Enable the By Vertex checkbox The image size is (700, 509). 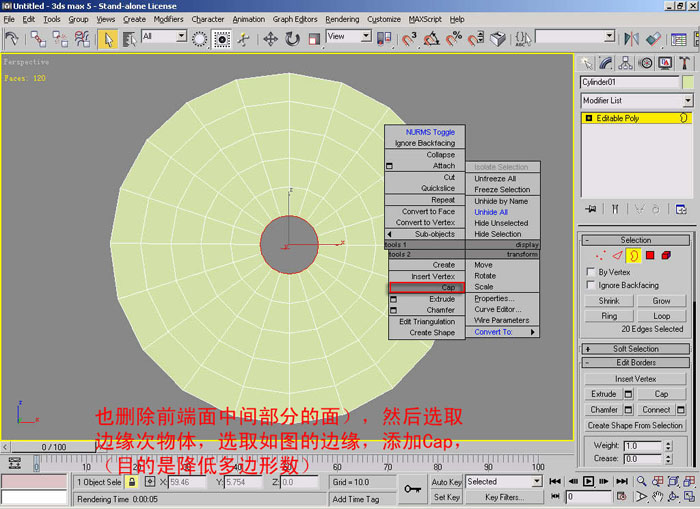(590, 271)
